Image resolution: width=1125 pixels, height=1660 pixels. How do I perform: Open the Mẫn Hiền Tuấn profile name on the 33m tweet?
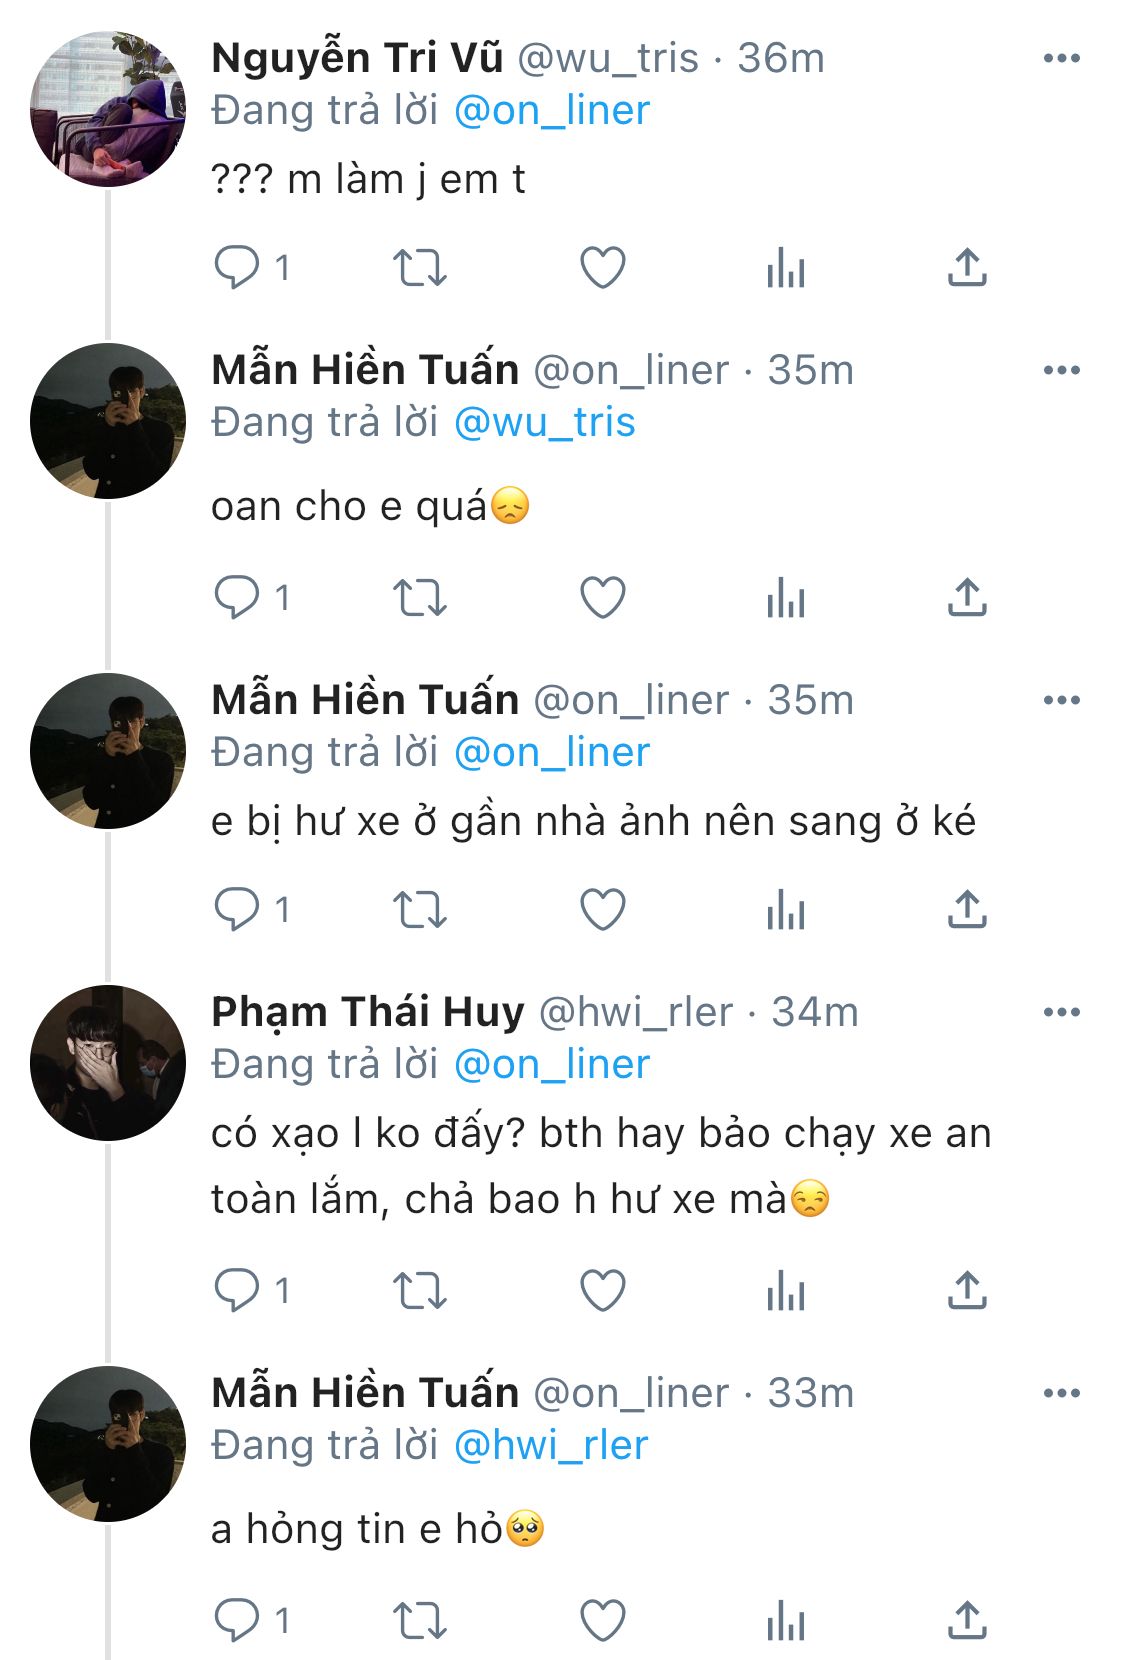[x=365, y=1393]
